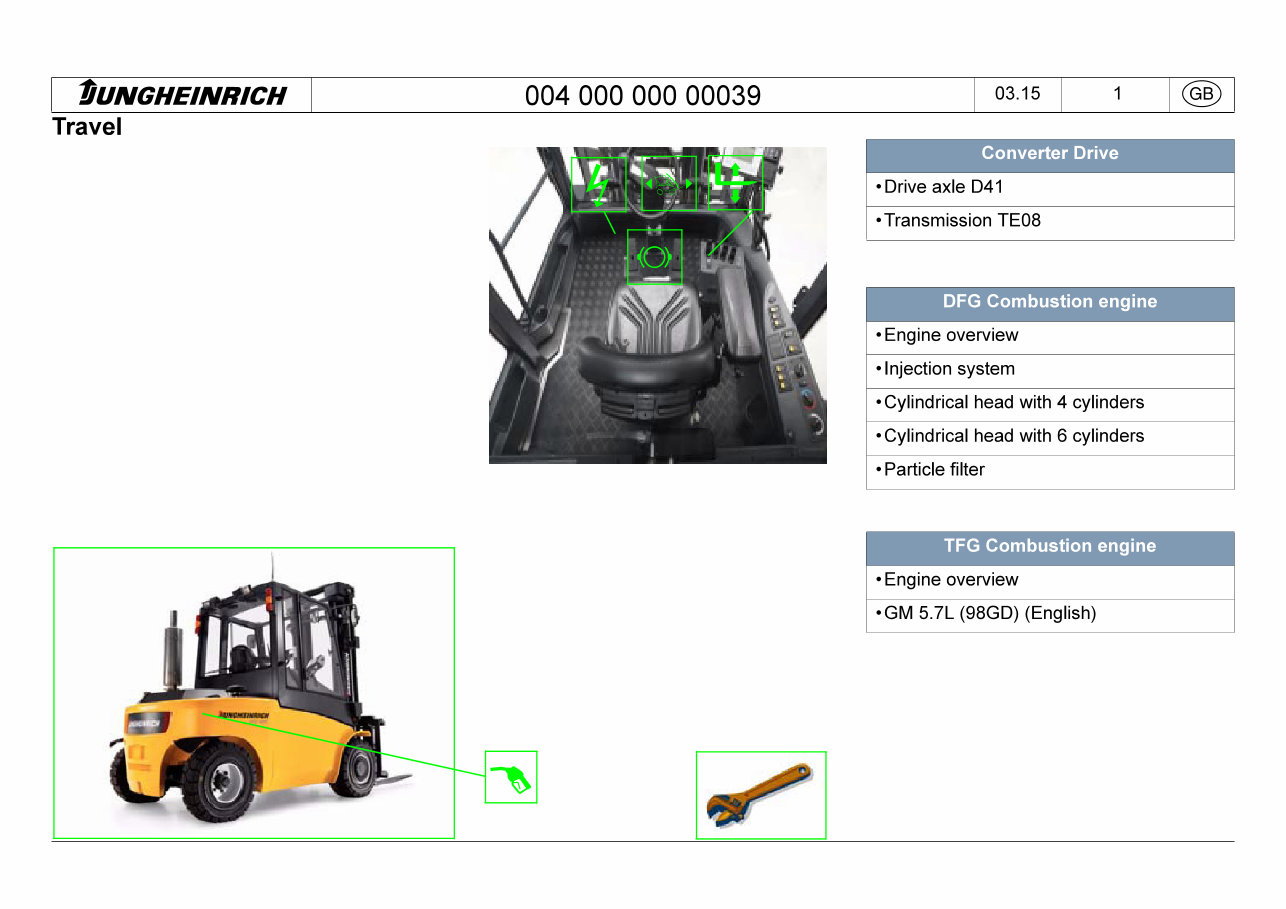The height and width of the screenshot is (909, 1286).
Task: Open the fork lift up/down hydraulics icon
Action: (x=735, y=183)
